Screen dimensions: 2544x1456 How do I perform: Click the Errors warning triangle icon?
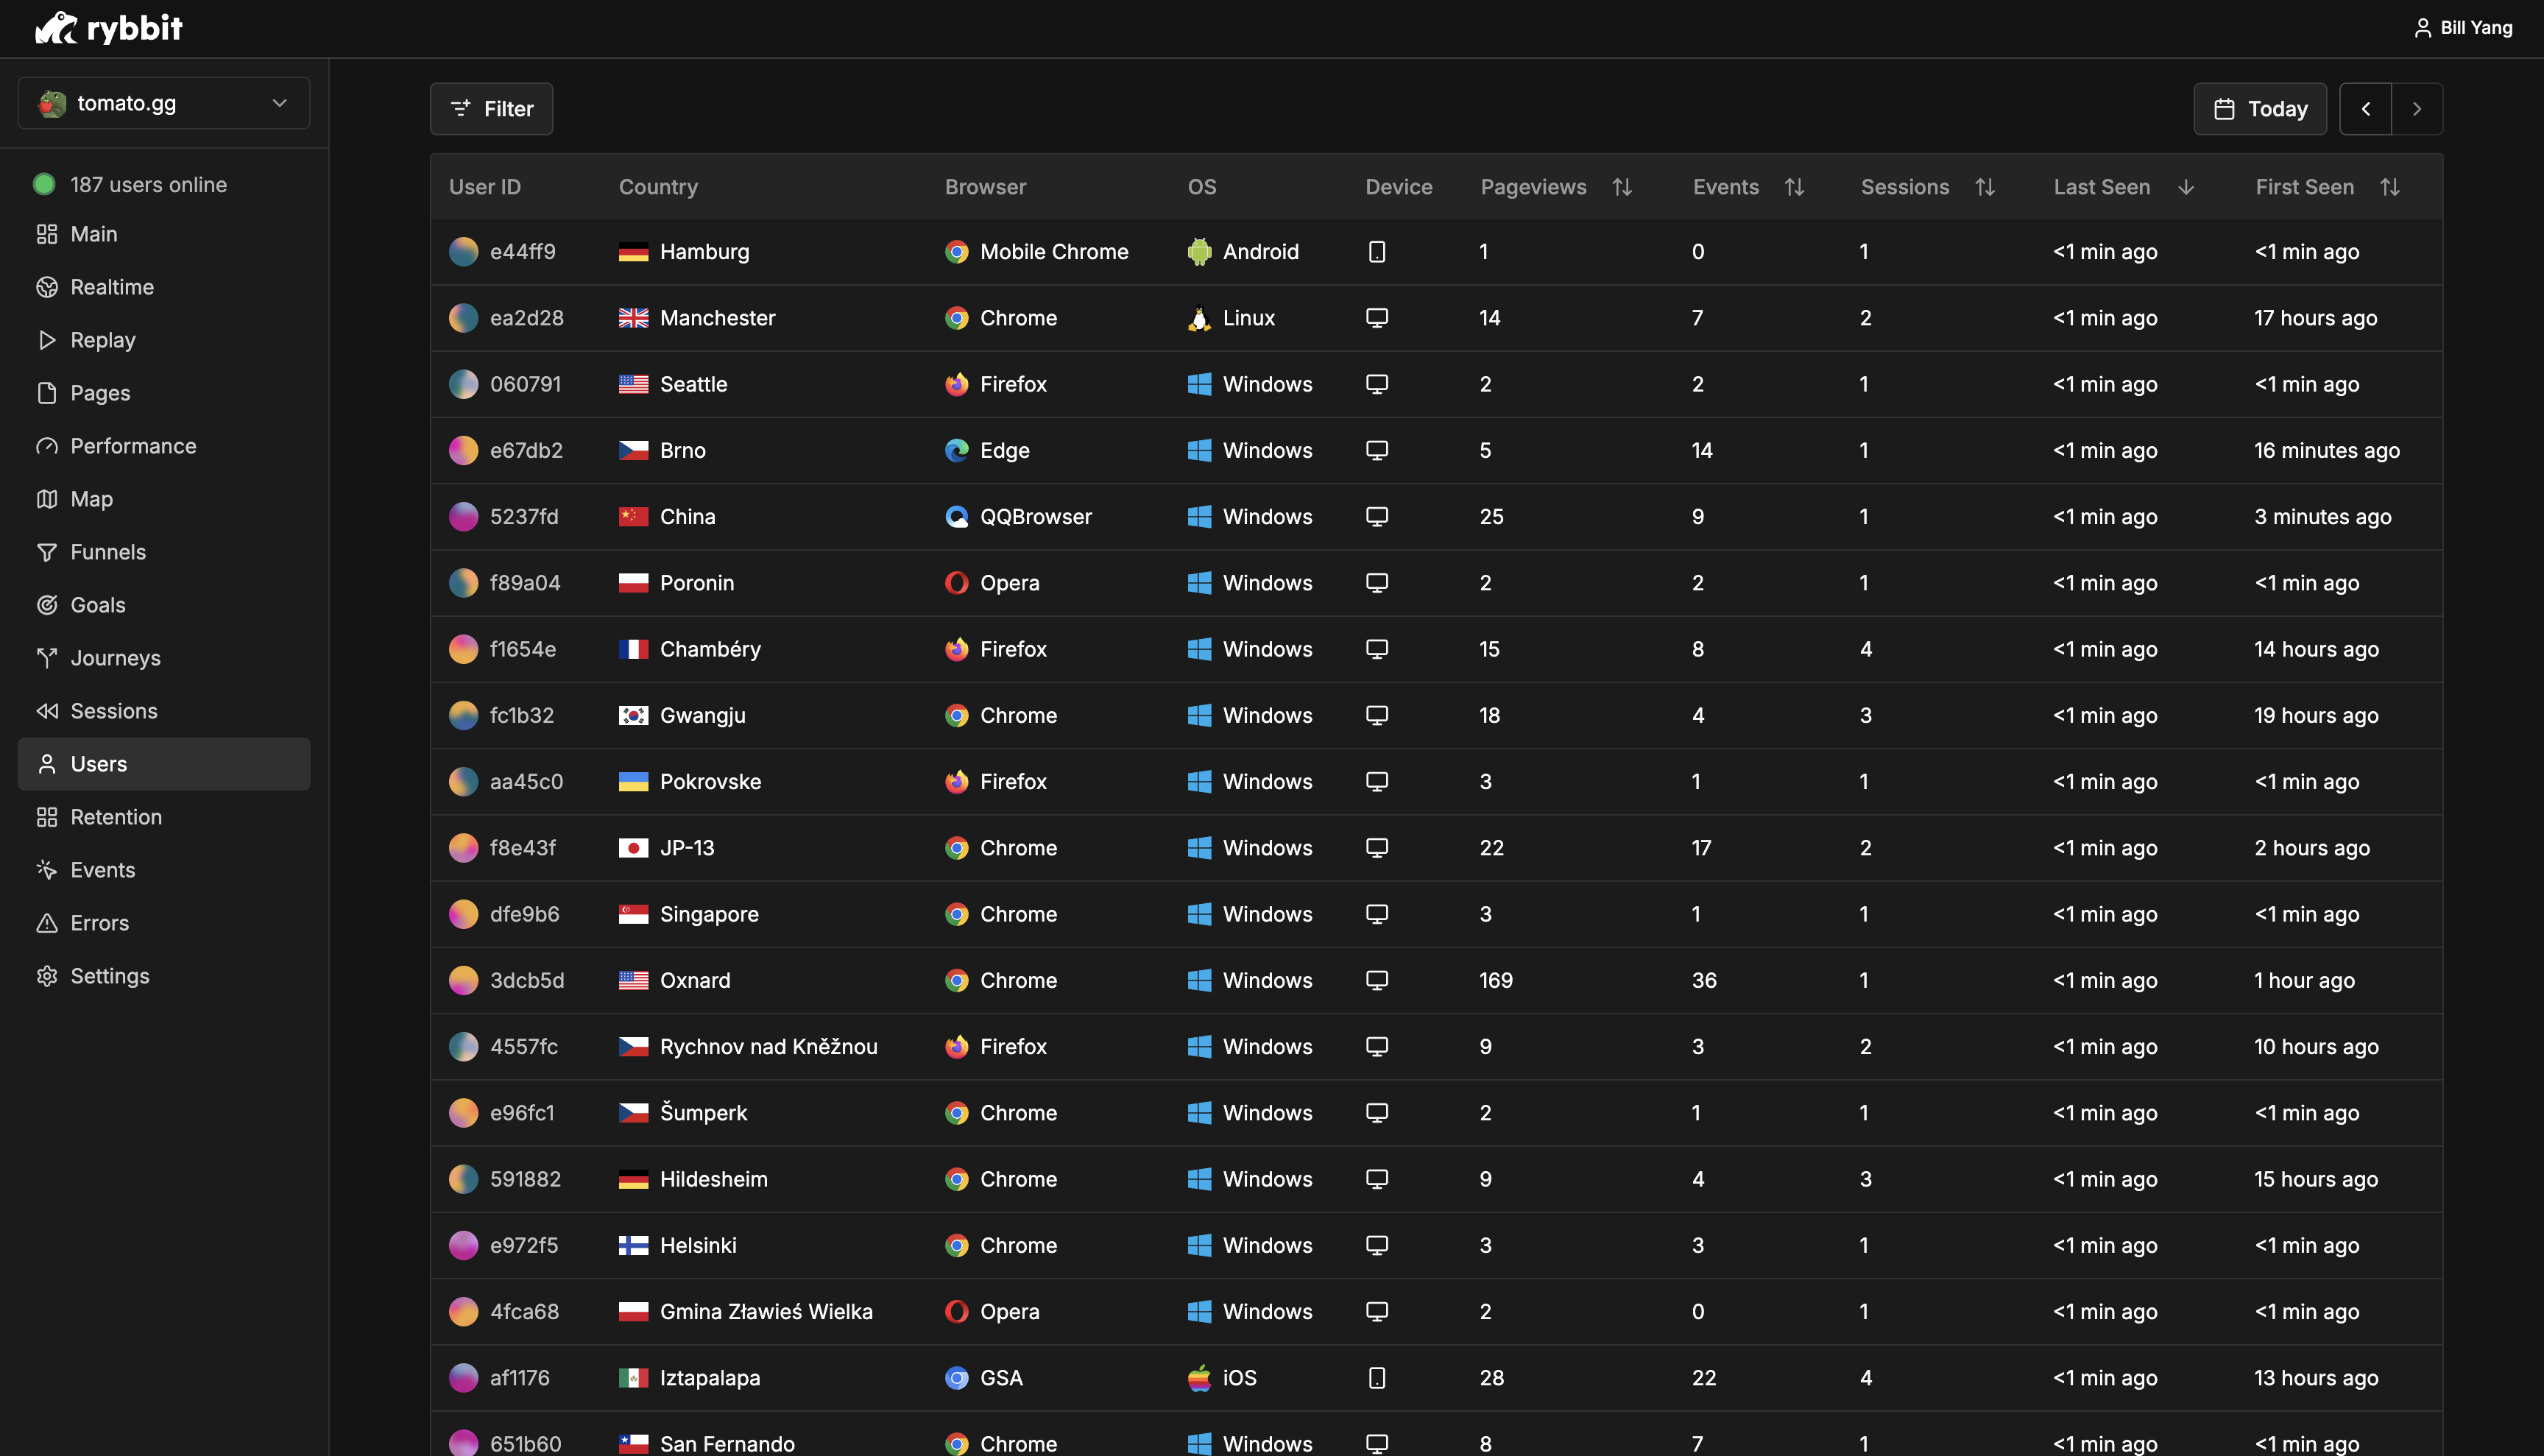(47, 923)
